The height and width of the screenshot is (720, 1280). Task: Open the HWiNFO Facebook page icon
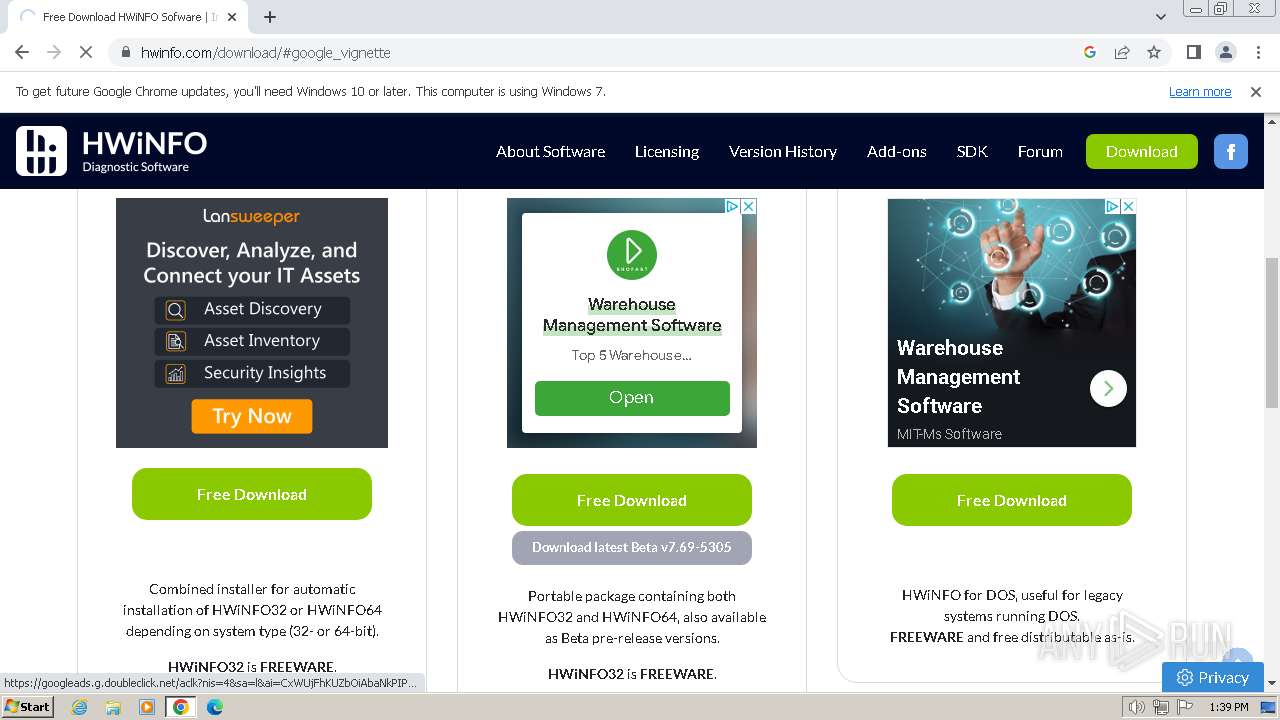click(1230, 152)
